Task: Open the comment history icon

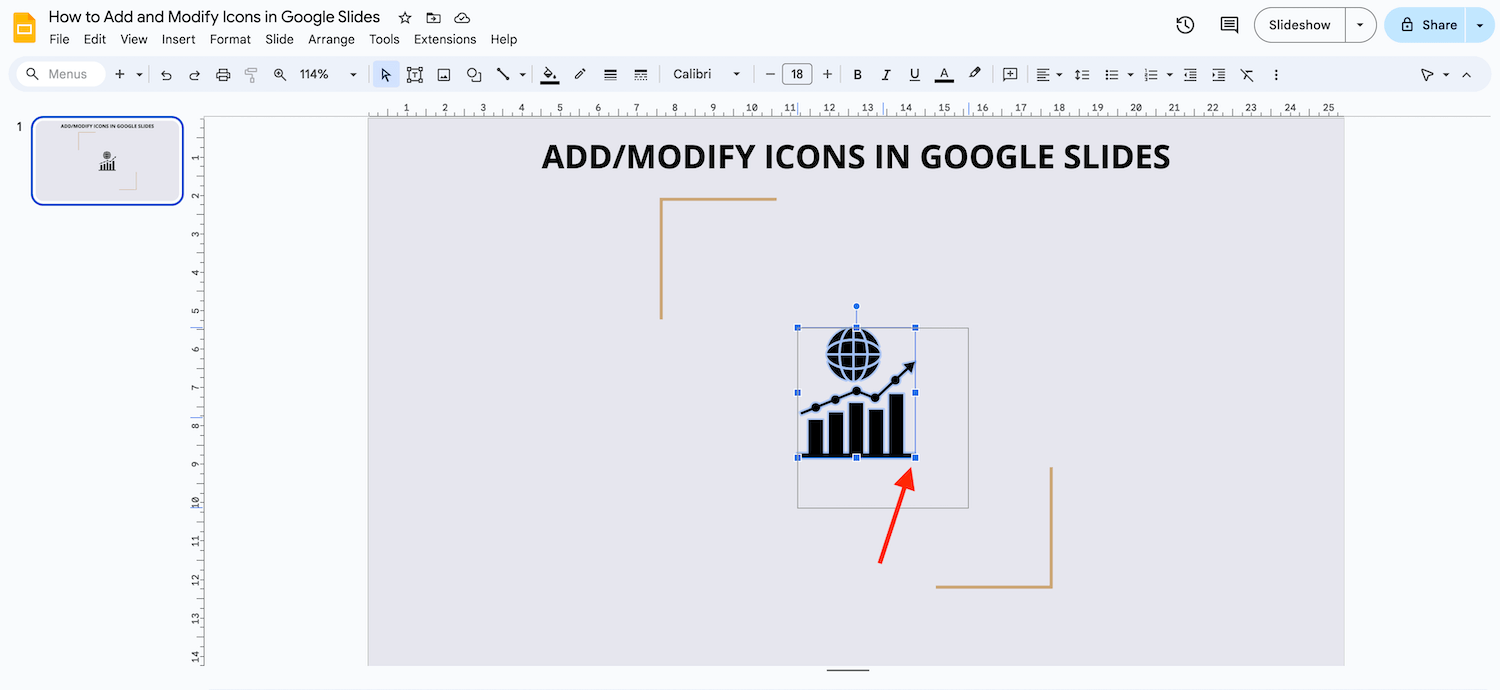Action: coord(1229,25)
